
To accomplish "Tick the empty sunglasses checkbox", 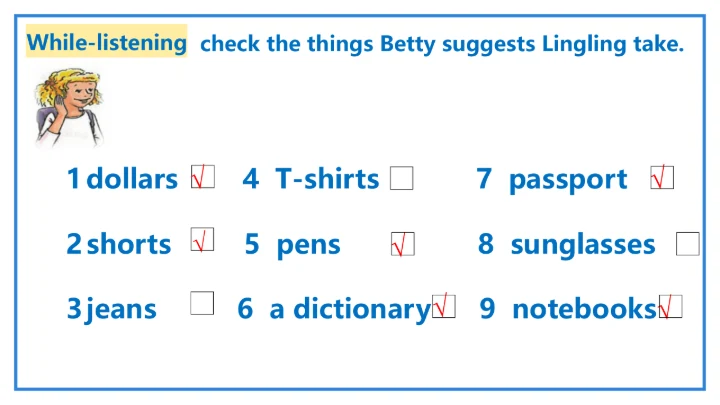I will coord(687,244).
